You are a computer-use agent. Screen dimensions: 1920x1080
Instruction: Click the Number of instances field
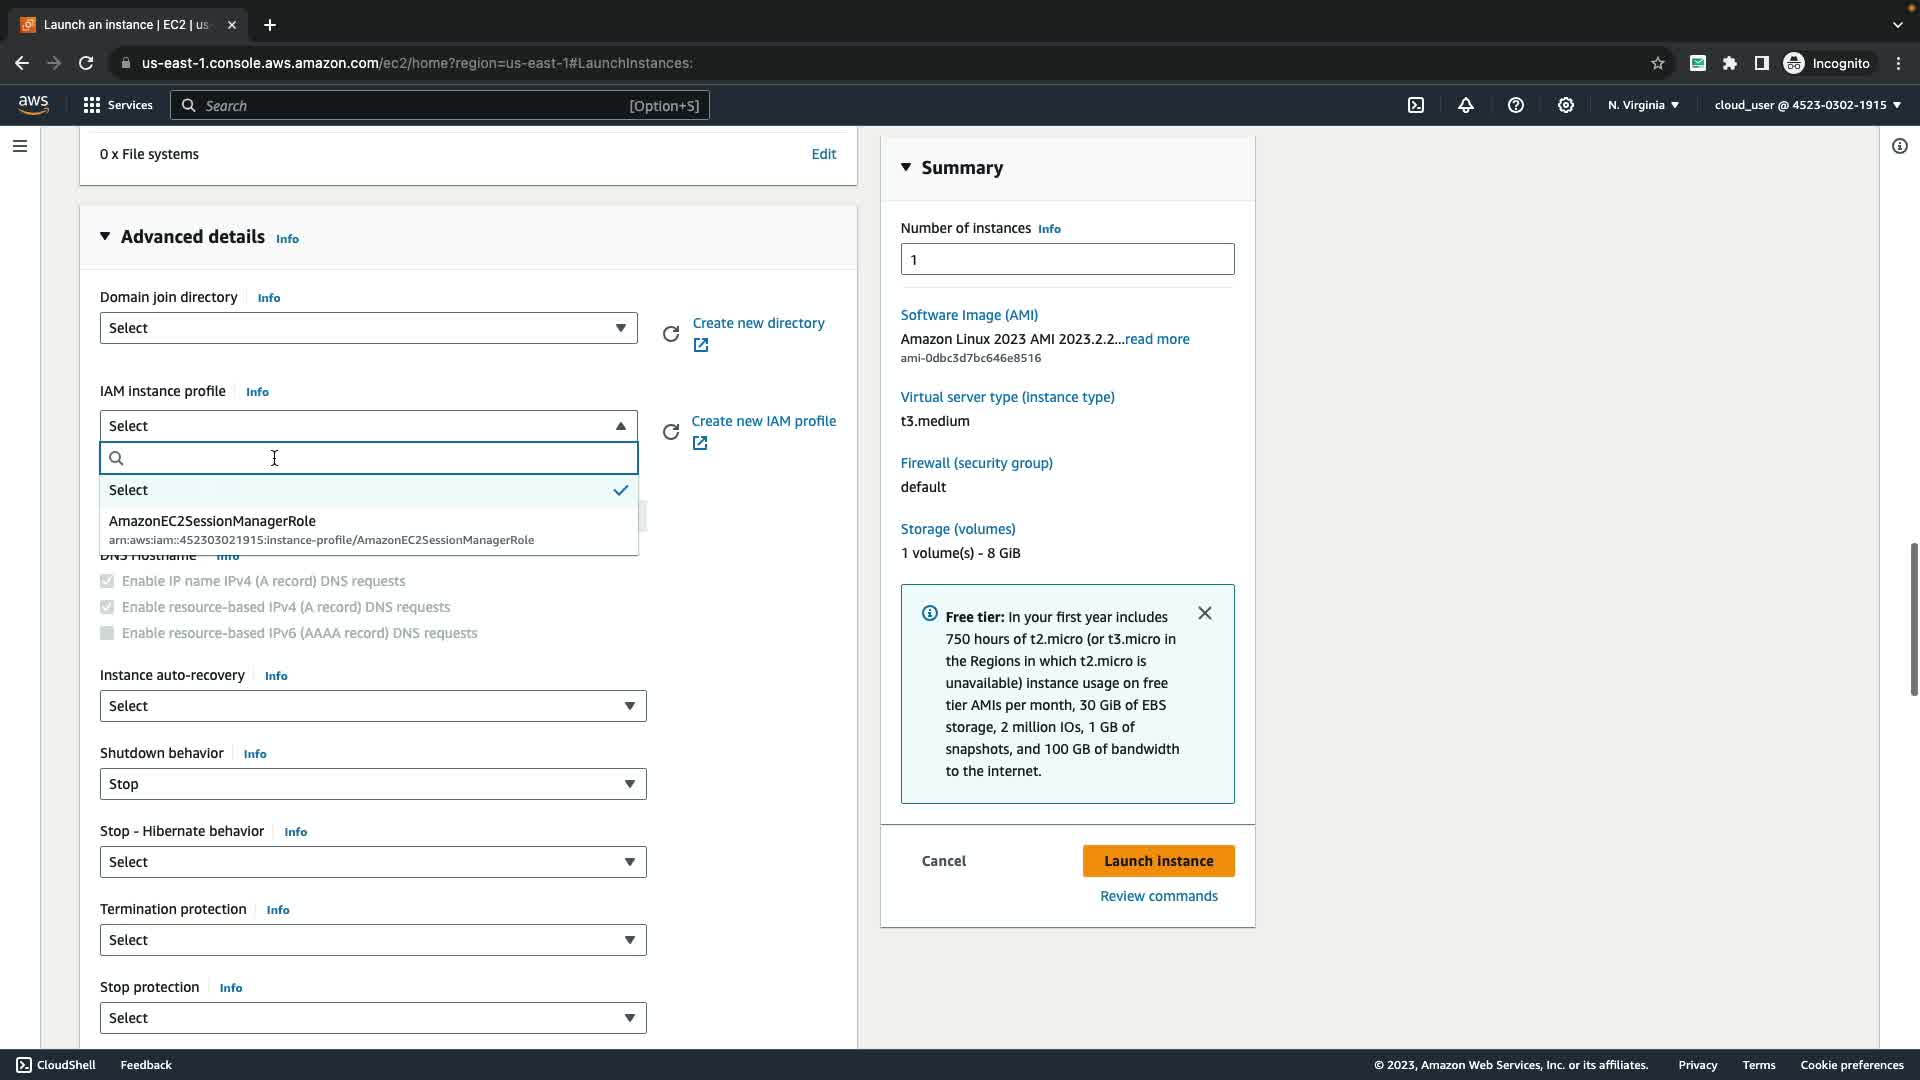point(1067,260)
